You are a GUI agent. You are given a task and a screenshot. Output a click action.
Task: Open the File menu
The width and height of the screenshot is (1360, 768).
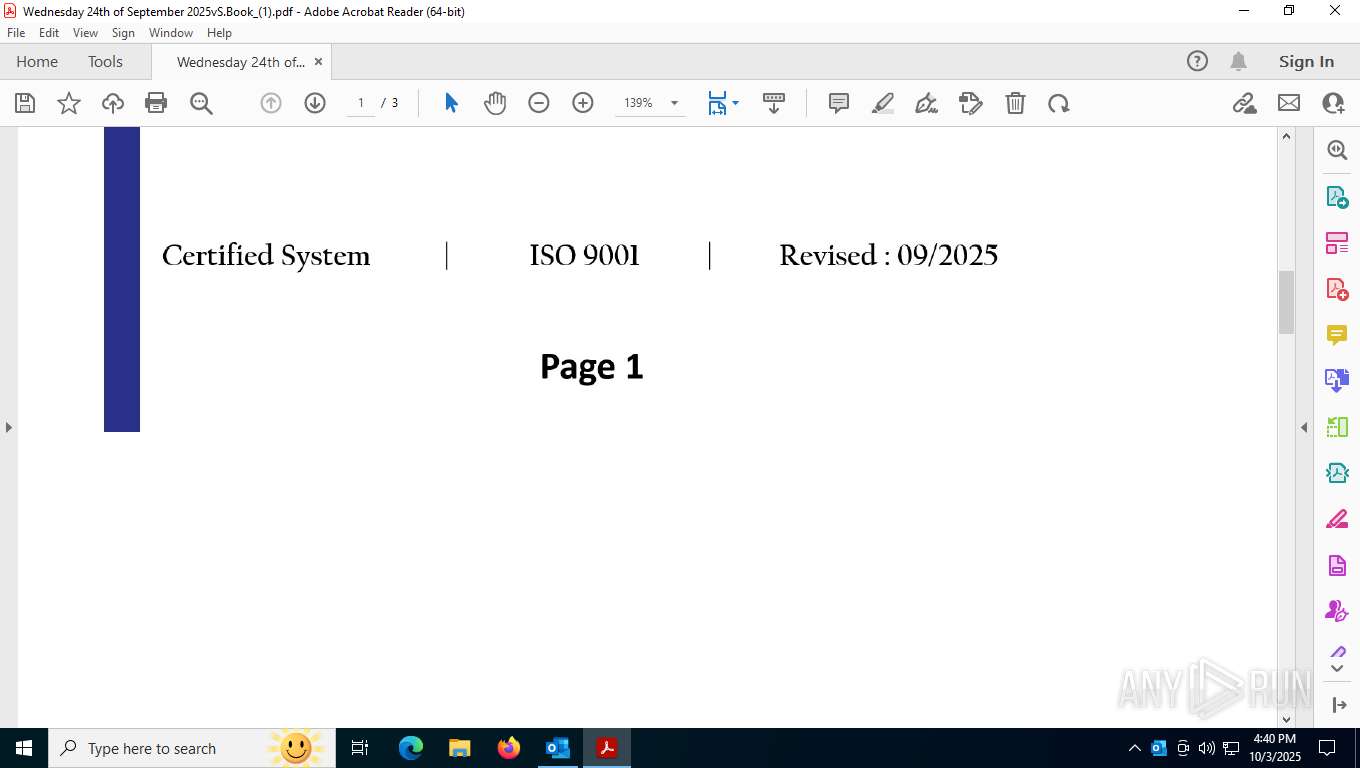16,33
